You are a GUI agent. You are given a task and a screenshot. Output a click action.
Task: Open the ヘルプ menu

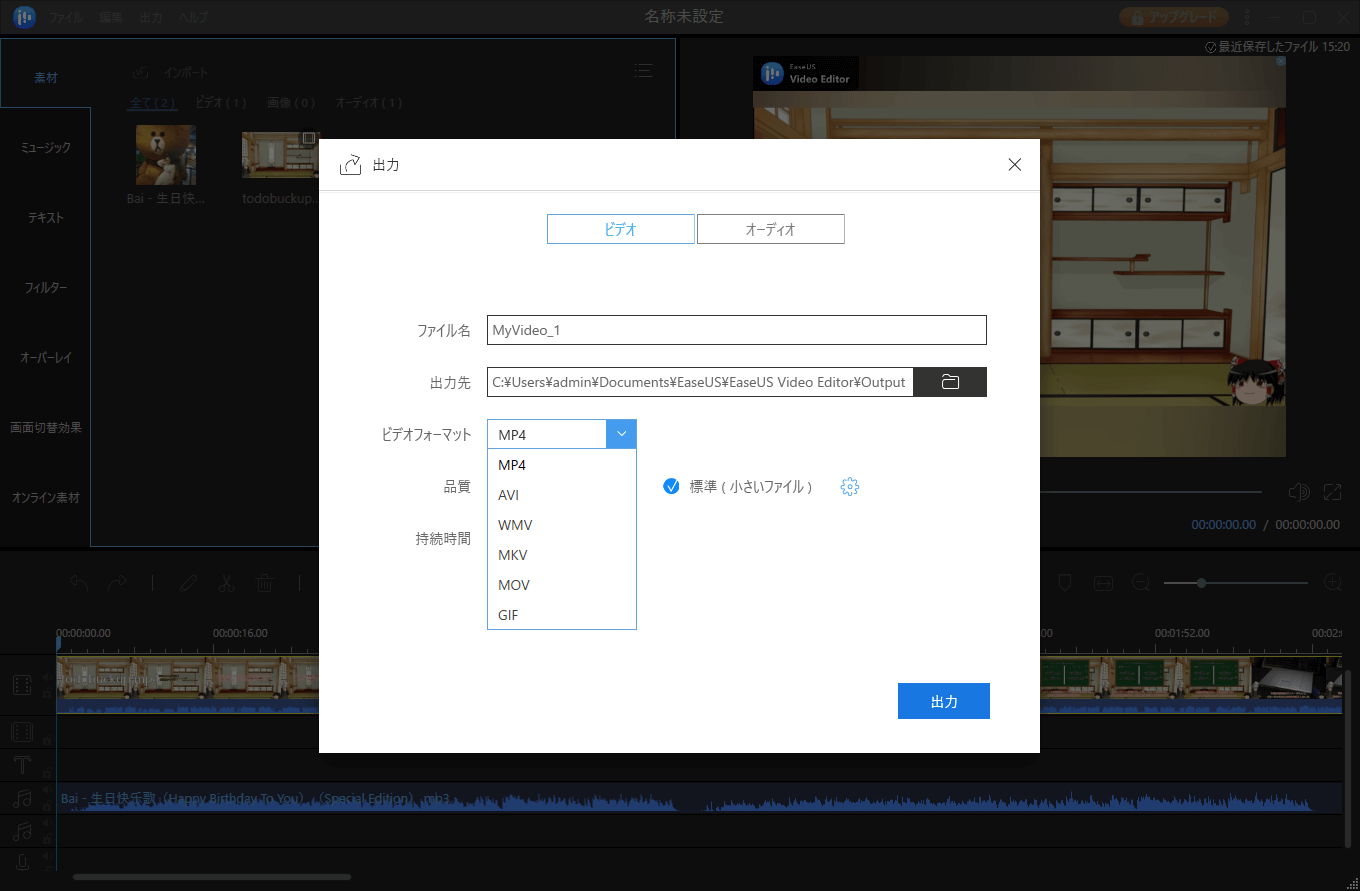(x=194, y=18)
